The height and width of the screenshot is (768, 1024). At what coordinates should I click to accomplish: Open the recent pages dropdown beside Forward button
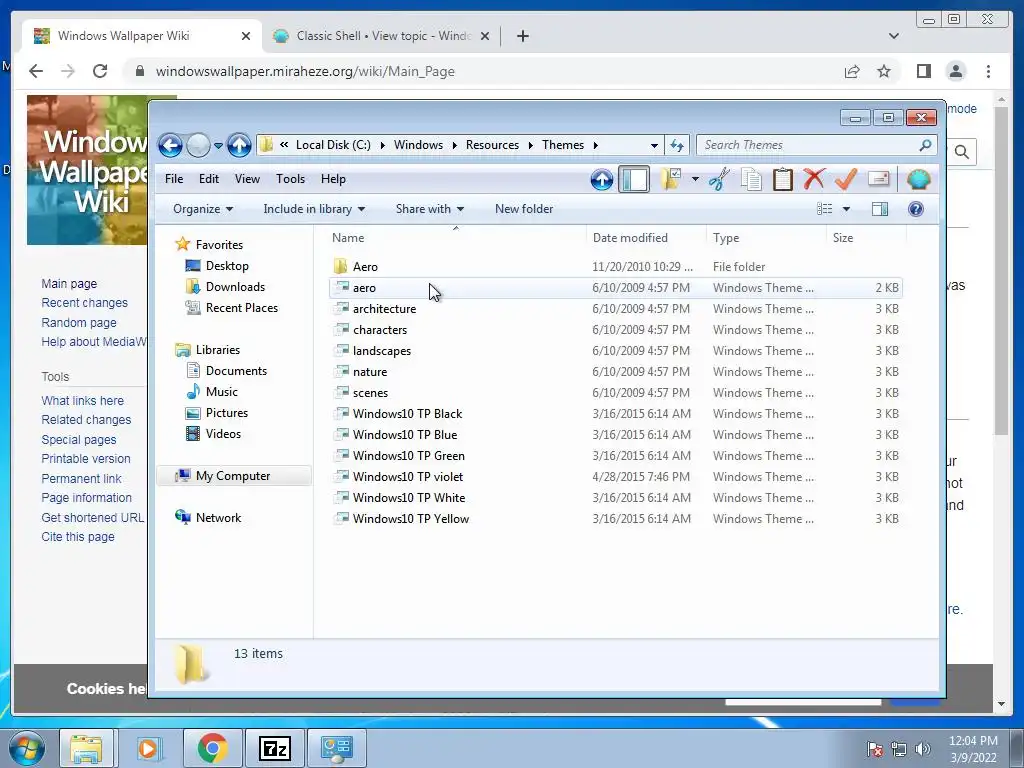point(218,146)
